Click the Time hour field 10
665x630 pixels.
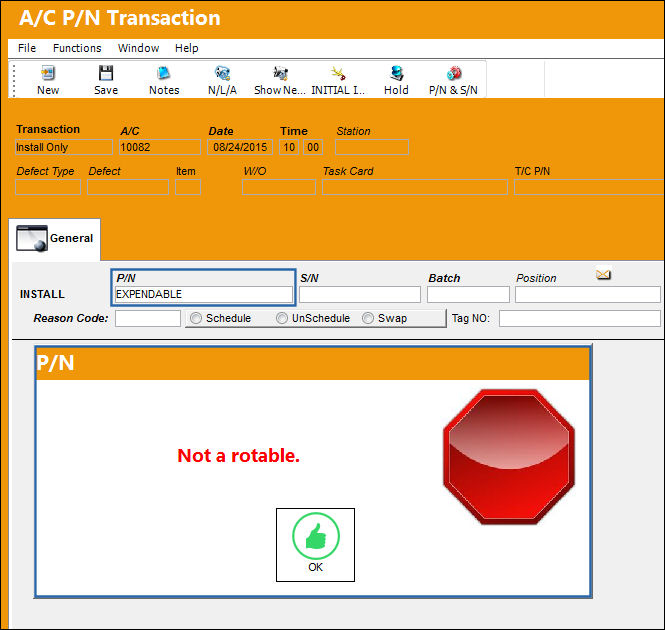click(289, 147)
